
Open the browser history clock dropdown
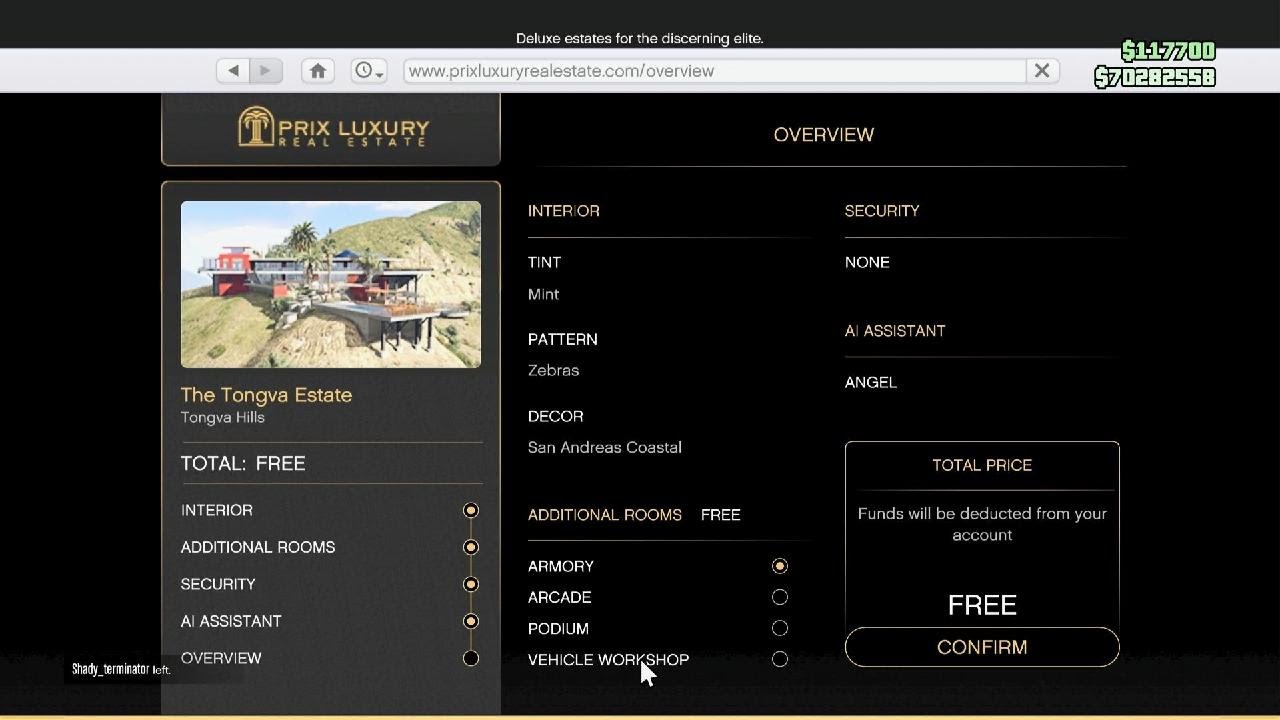point(369,71)
